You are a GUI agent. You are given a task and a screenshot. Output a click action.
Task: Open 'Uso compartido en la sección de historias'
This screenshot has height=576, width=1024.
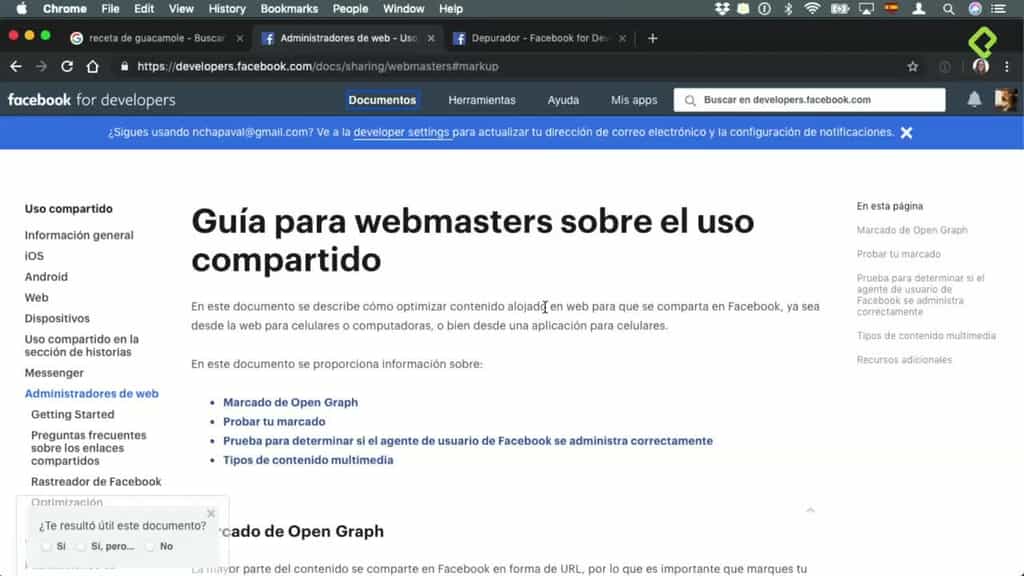coord(82,345)
